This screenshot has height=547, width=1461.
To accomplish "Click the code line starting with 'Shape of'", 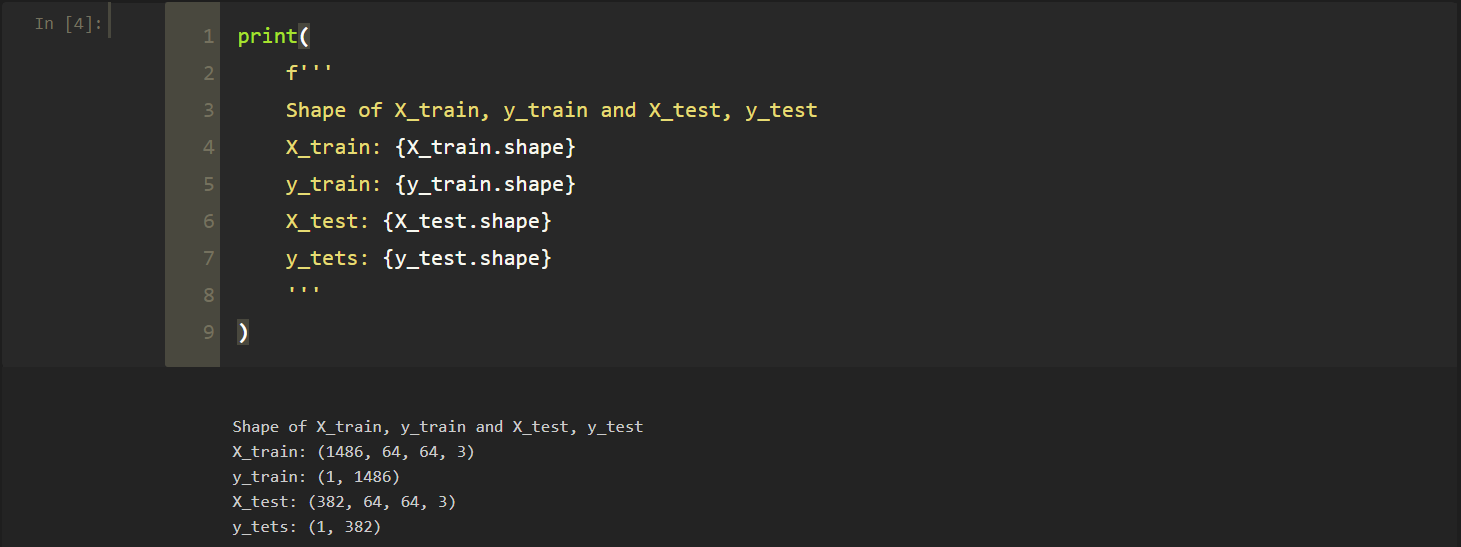I will click(551, 111).
